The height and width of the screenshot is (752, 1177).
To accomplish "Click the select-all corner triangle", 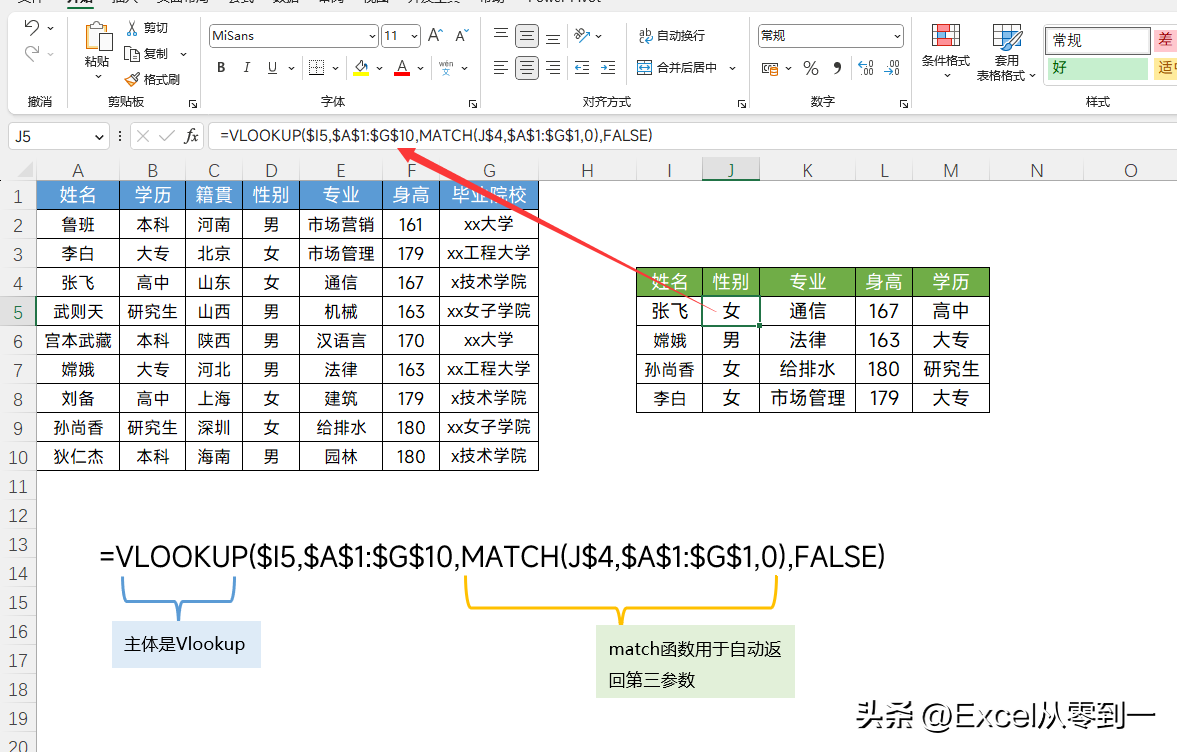I will coord(25,171).
